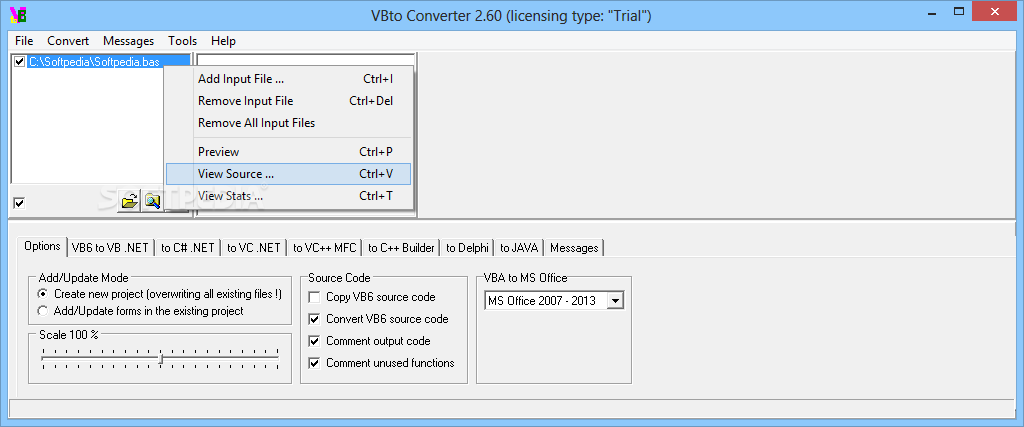Select View Source menu entry
This screenshot has width=1024, height=427.
click(289, 174)
